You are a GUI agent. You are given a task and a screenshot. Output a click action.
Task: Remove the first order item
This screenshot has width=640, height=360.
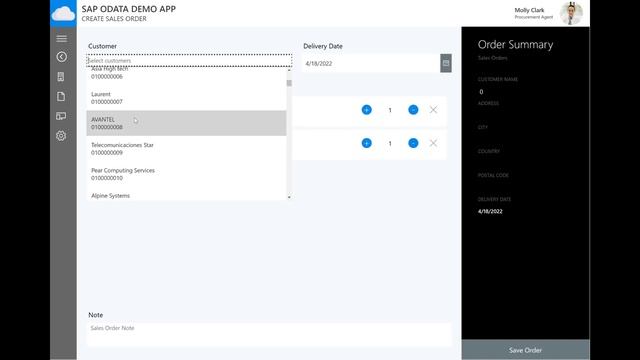pyautogui.click(x=433, y=109)
